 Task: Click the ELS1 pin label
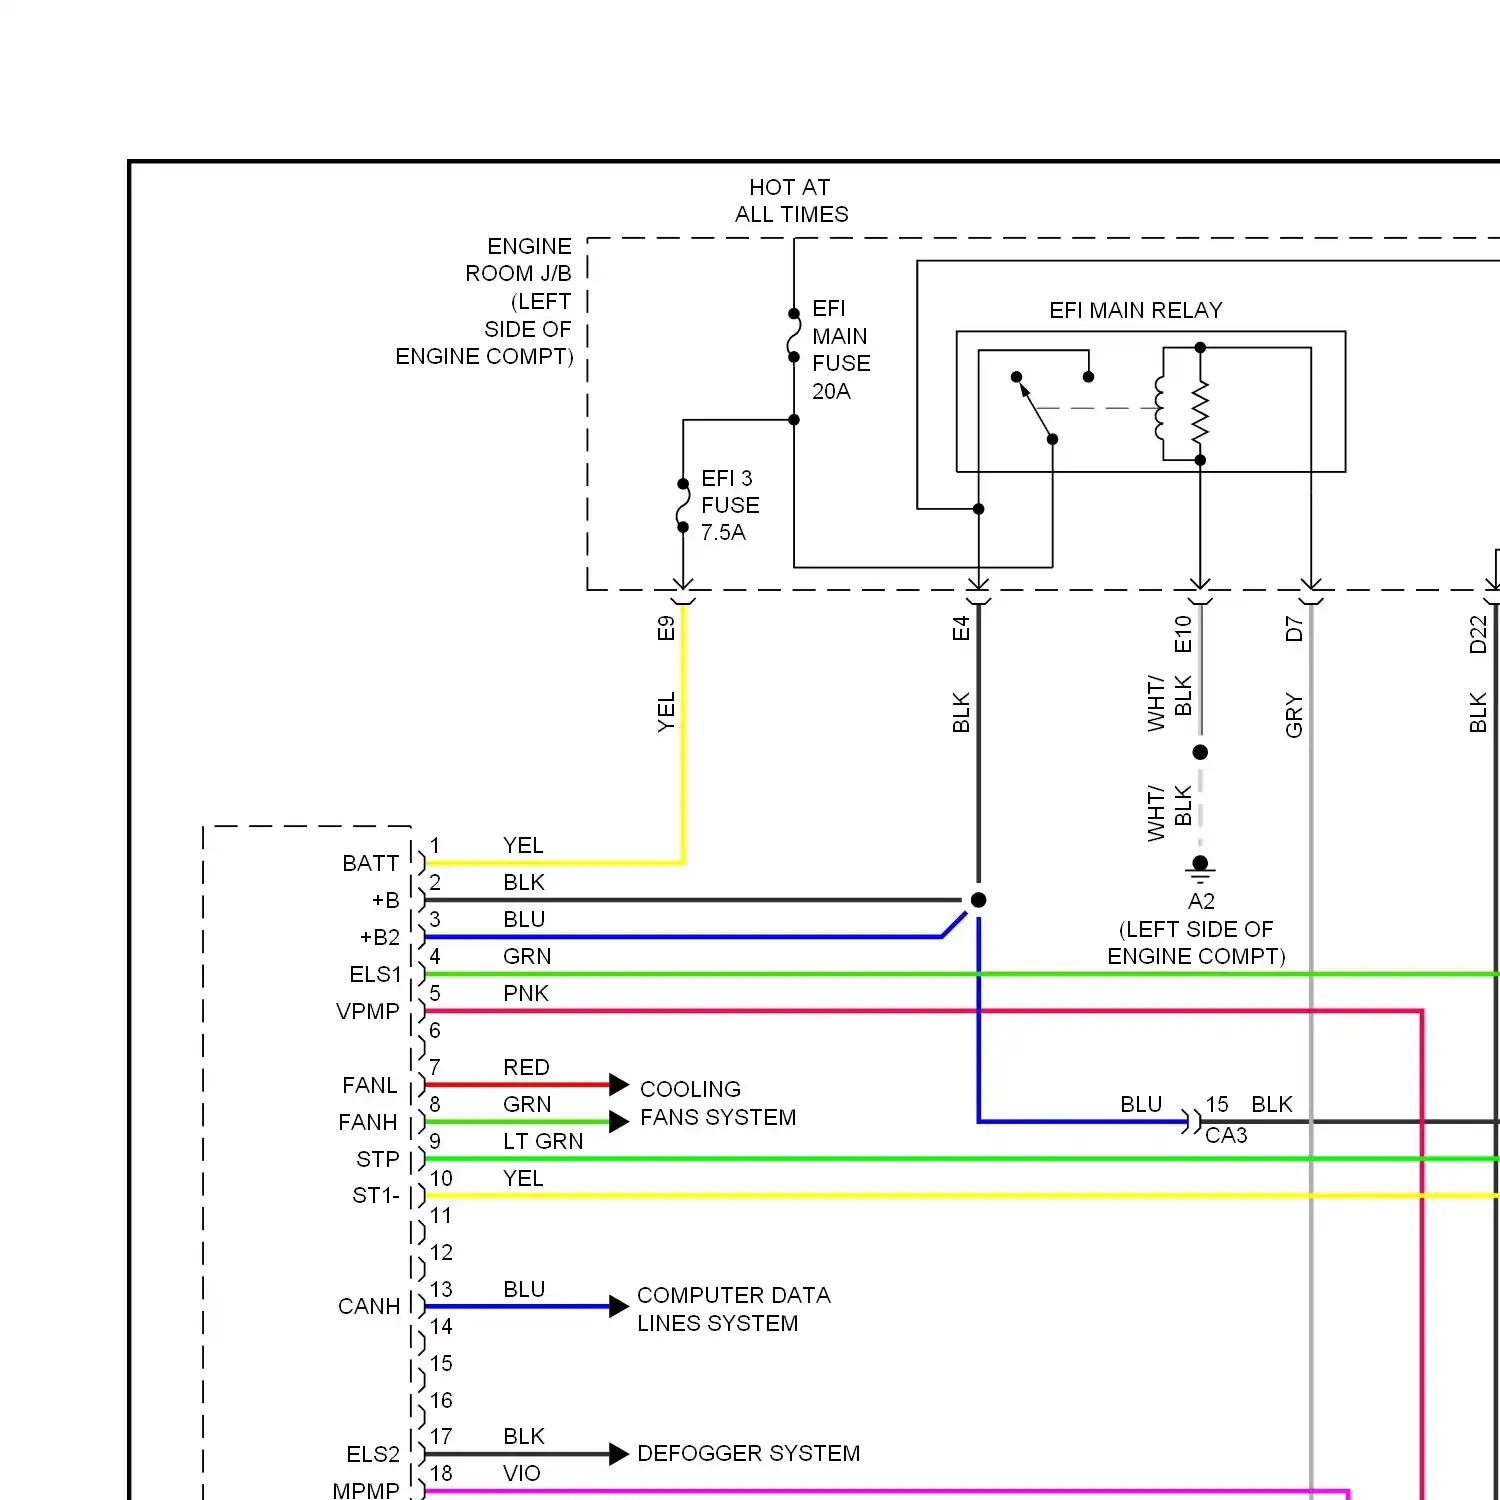375,974
